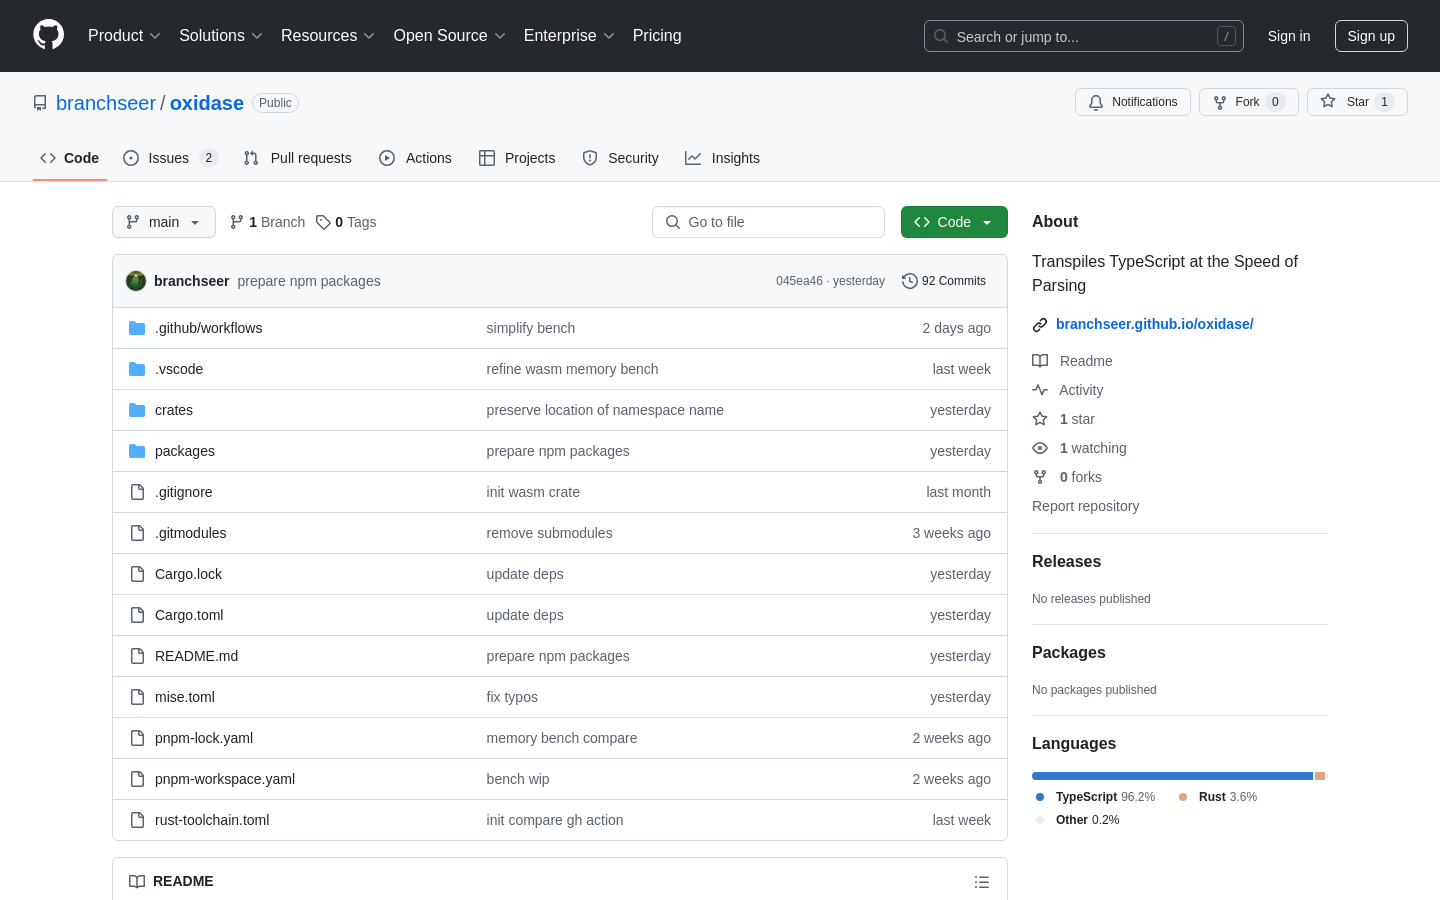This screenshot has height=900, width=1440.
Task: Click the Rust segment of the language bar
Action: click(1320, 776)
